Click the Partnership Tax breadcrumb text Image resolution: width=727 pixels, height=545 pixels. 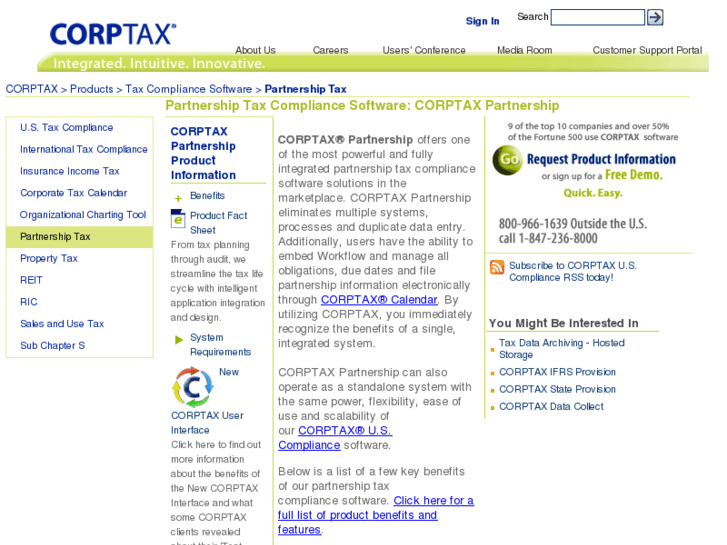tap(305, 89)
